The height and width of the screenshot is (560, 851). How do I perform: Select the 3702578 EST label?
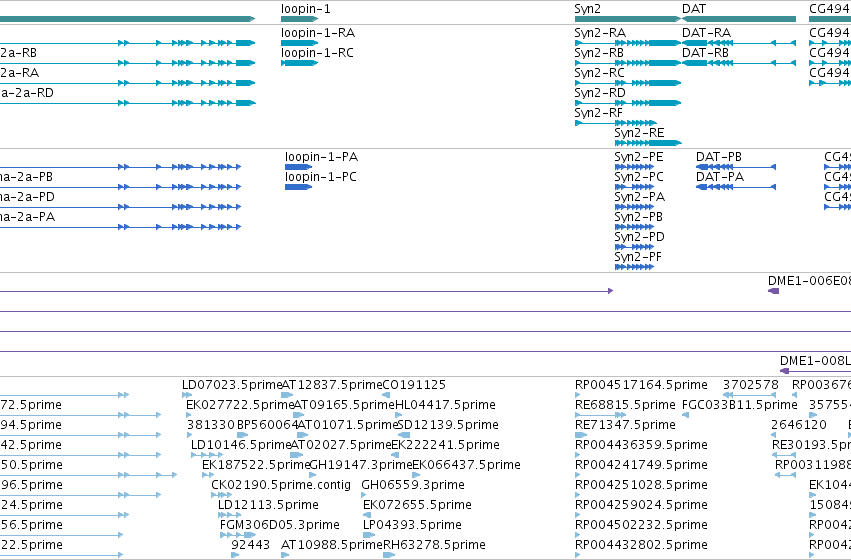tap(751, 385)
